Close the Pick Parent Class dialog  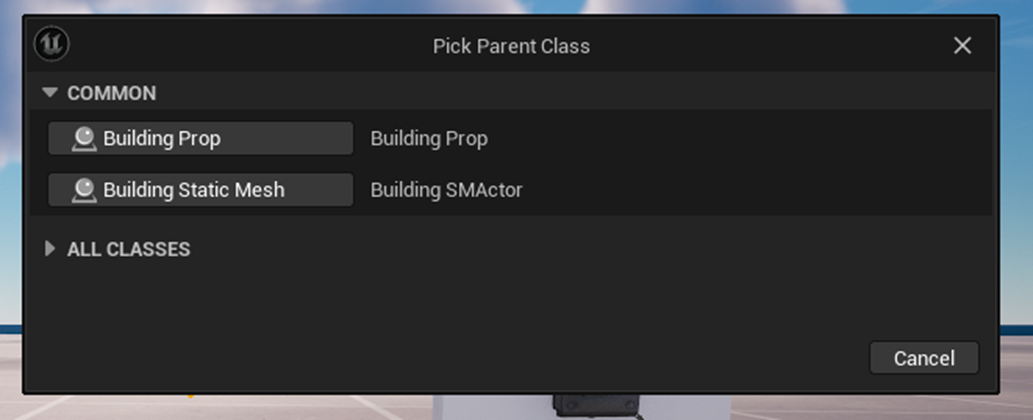click(962, 46)
